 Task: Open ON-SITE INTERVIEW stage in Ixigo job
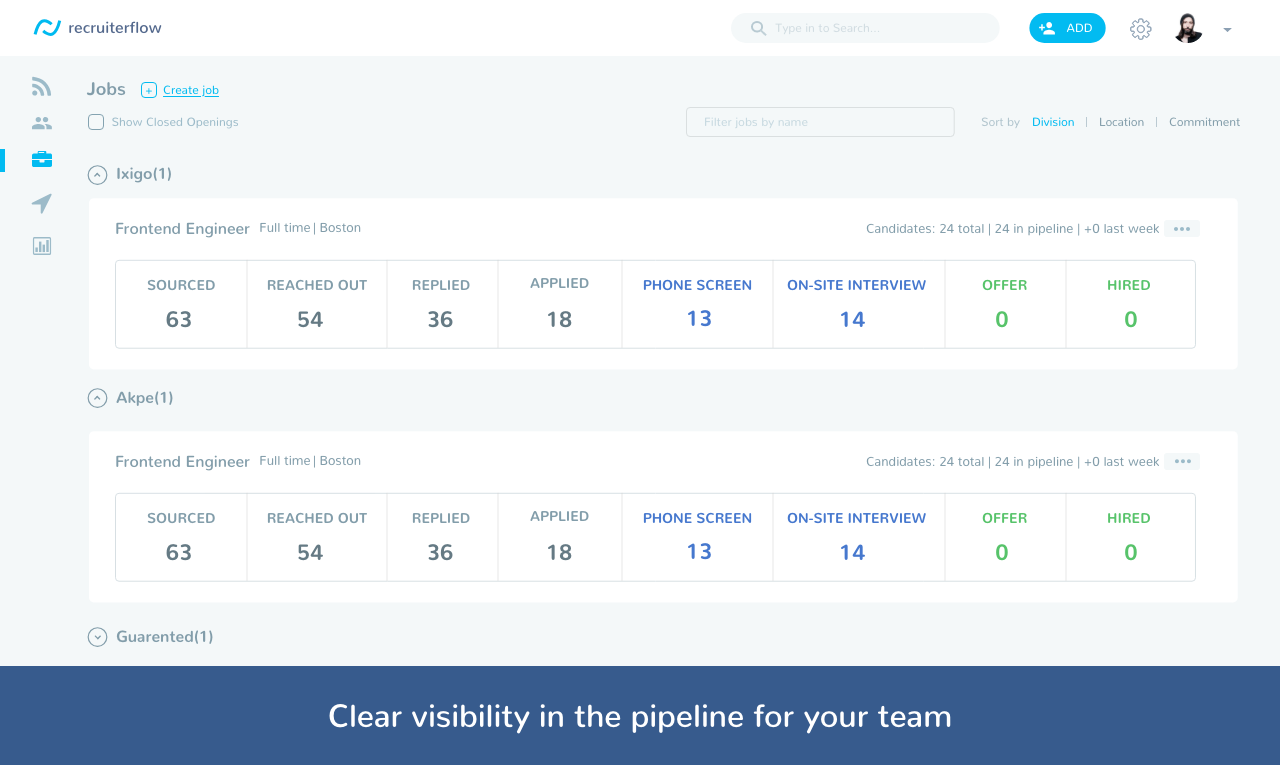click(x=858, y=304)
